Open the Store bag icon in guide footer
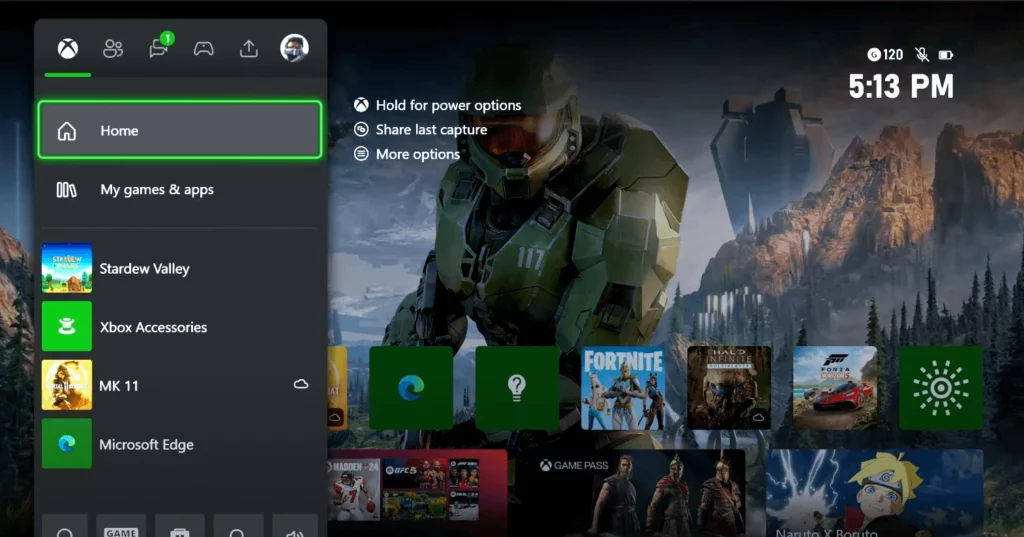Image resolution: width=1024 pixels, height=537 pixels. click(x=180, y=528)
